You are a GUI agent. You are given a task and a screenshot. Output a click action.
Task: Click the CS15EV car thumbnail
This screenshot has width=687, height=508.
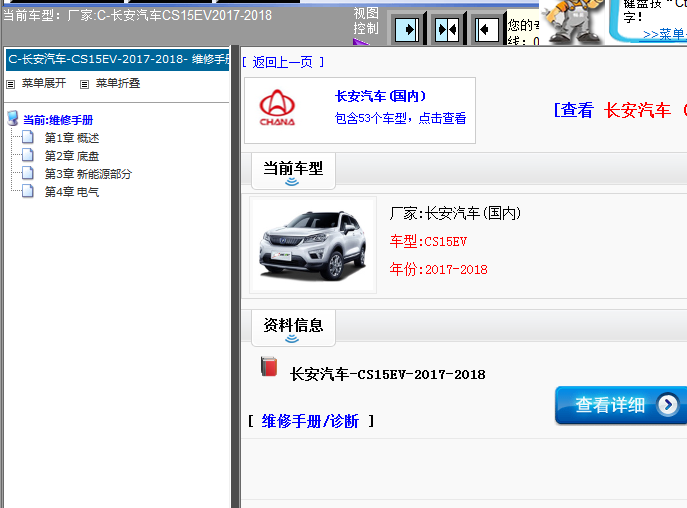pos(312,246)
